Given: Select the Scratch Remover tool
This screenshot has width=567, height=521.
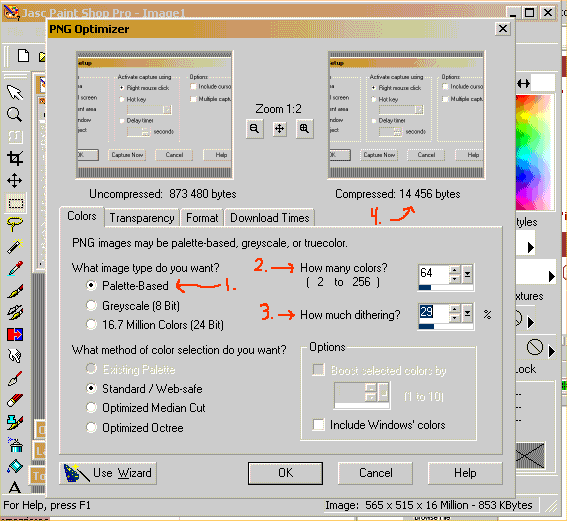Looking at the screenshot, I should click(15, 378).
